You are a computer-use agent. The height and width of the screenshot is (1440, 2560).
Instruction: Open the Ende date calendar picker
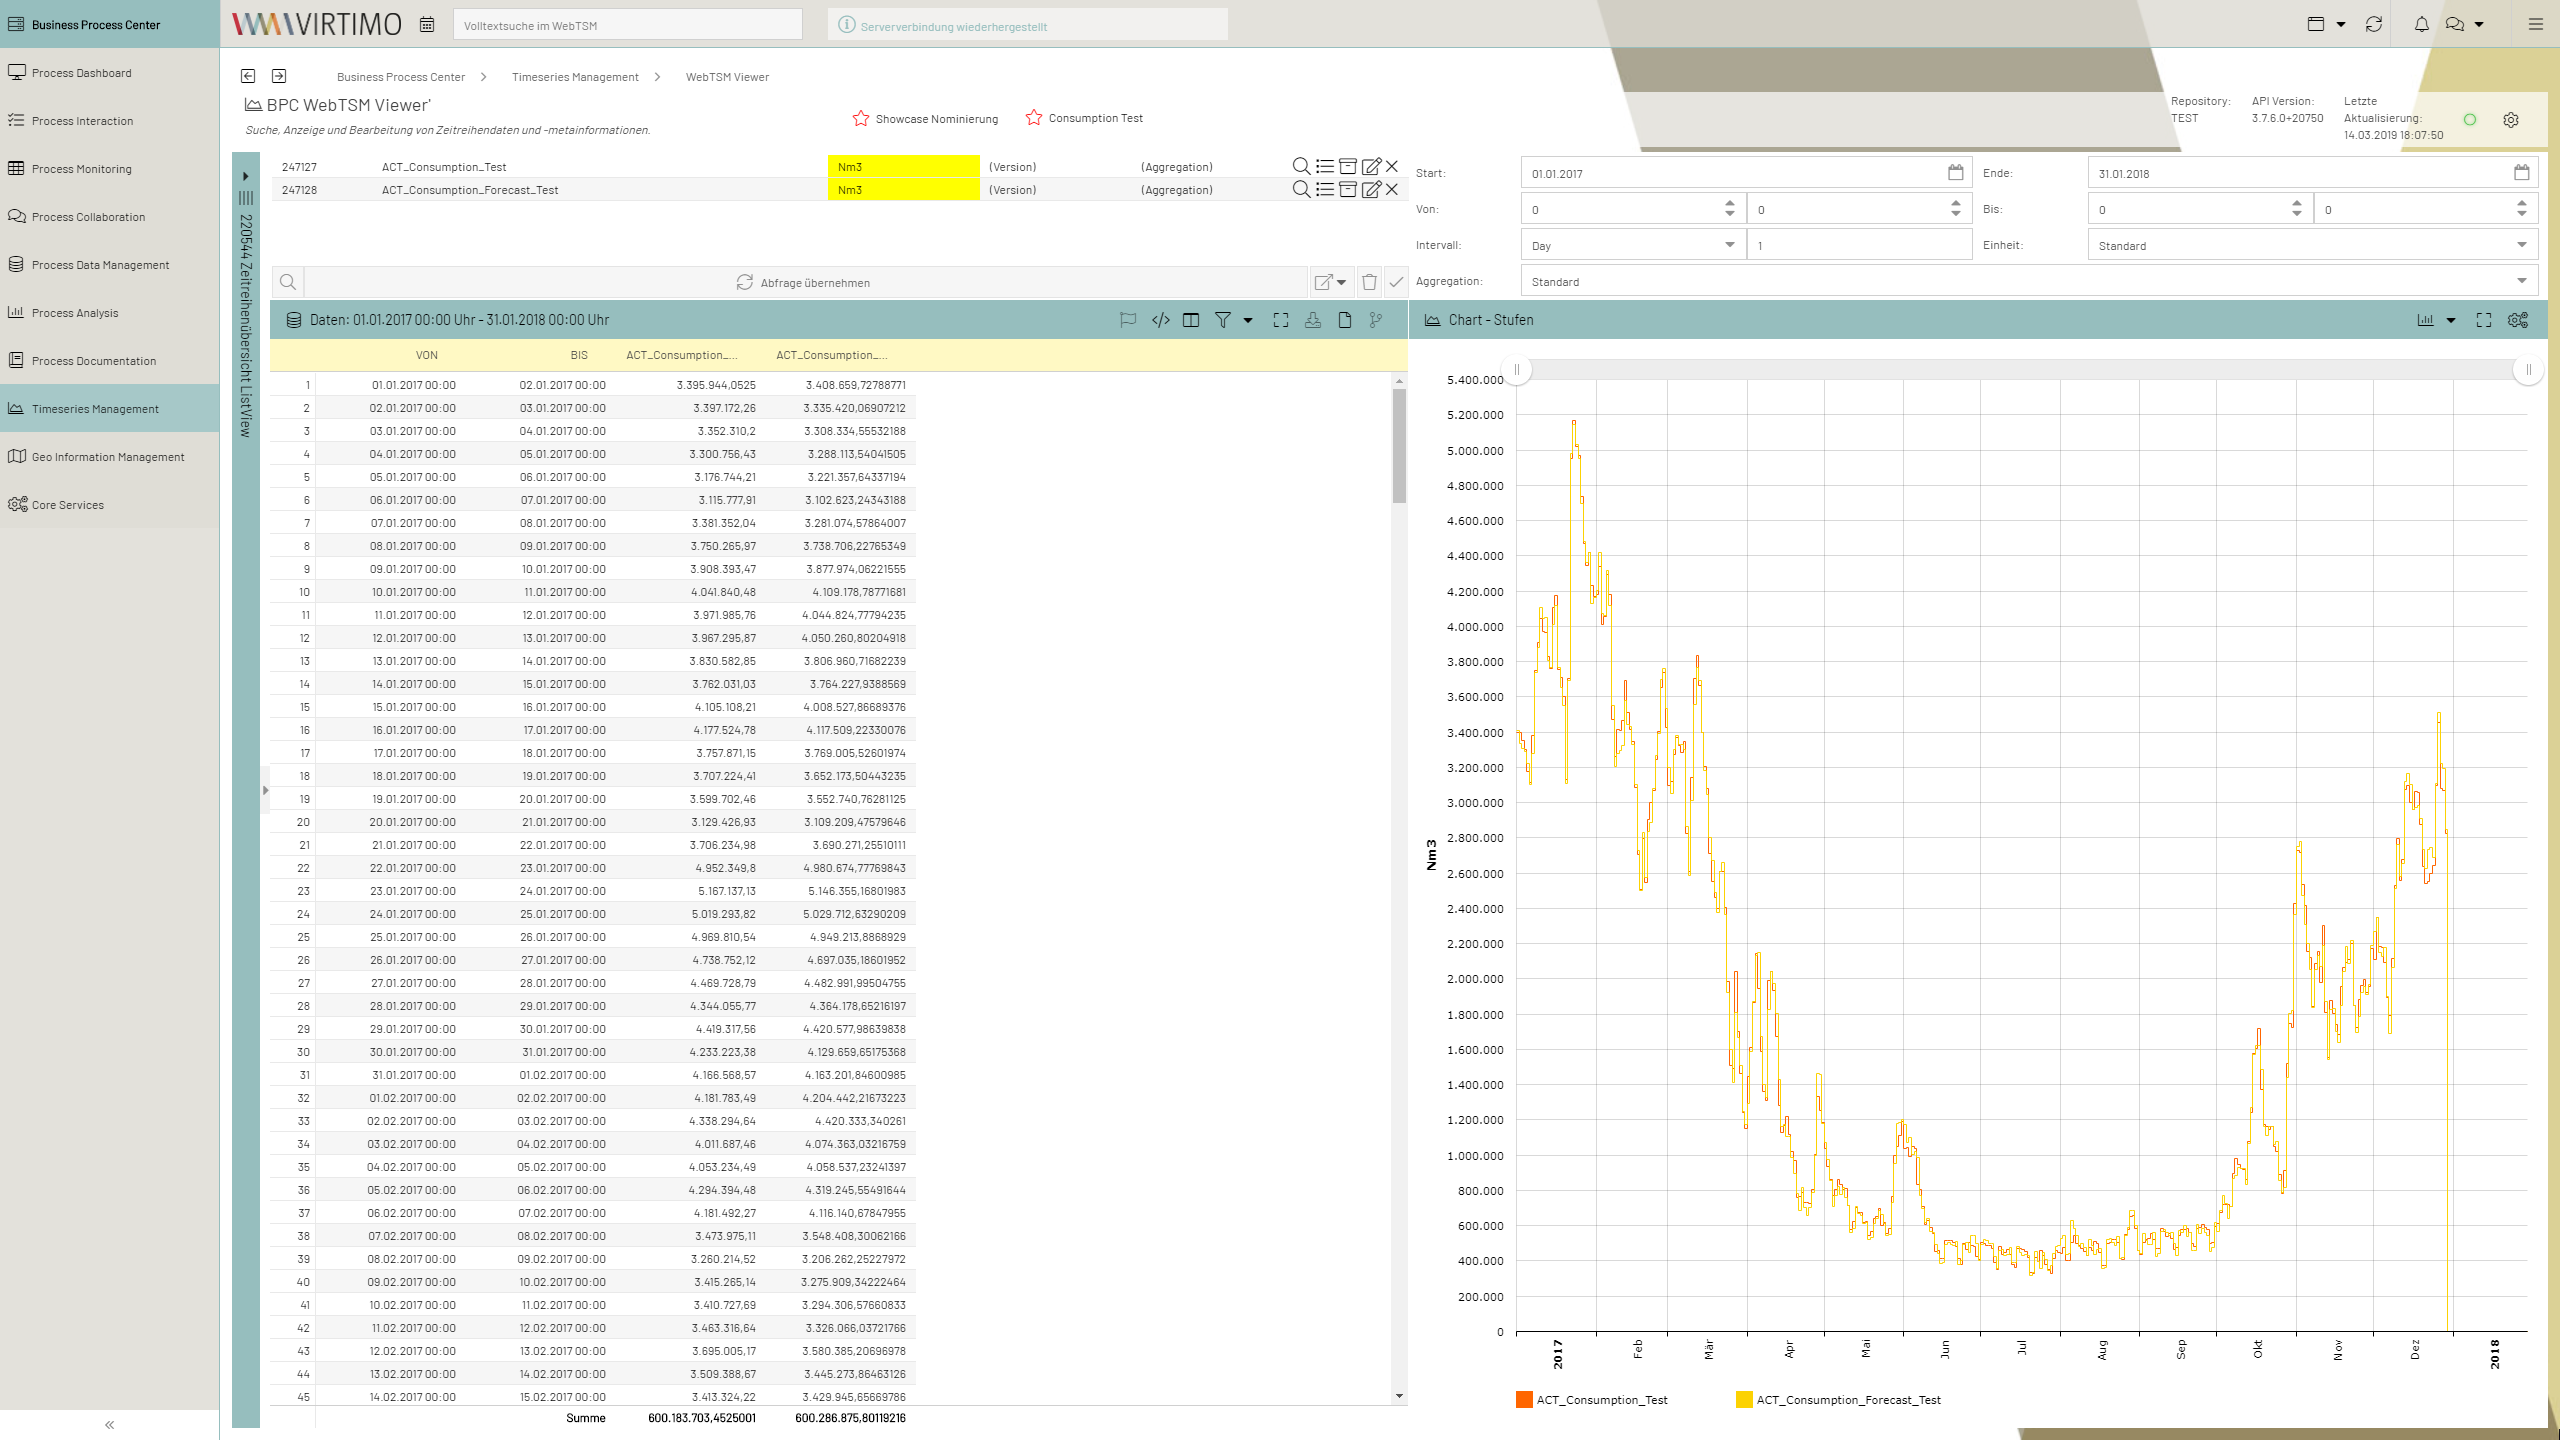2522,173
